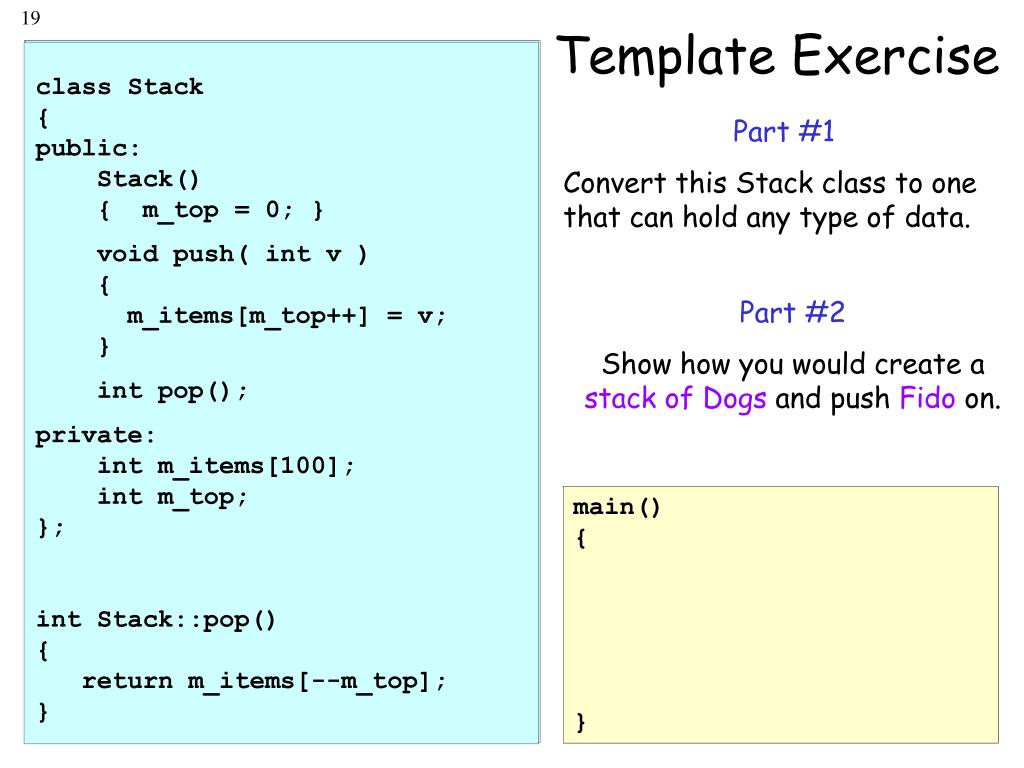
Task: Click the slide number 19
Action: [31, 18]
